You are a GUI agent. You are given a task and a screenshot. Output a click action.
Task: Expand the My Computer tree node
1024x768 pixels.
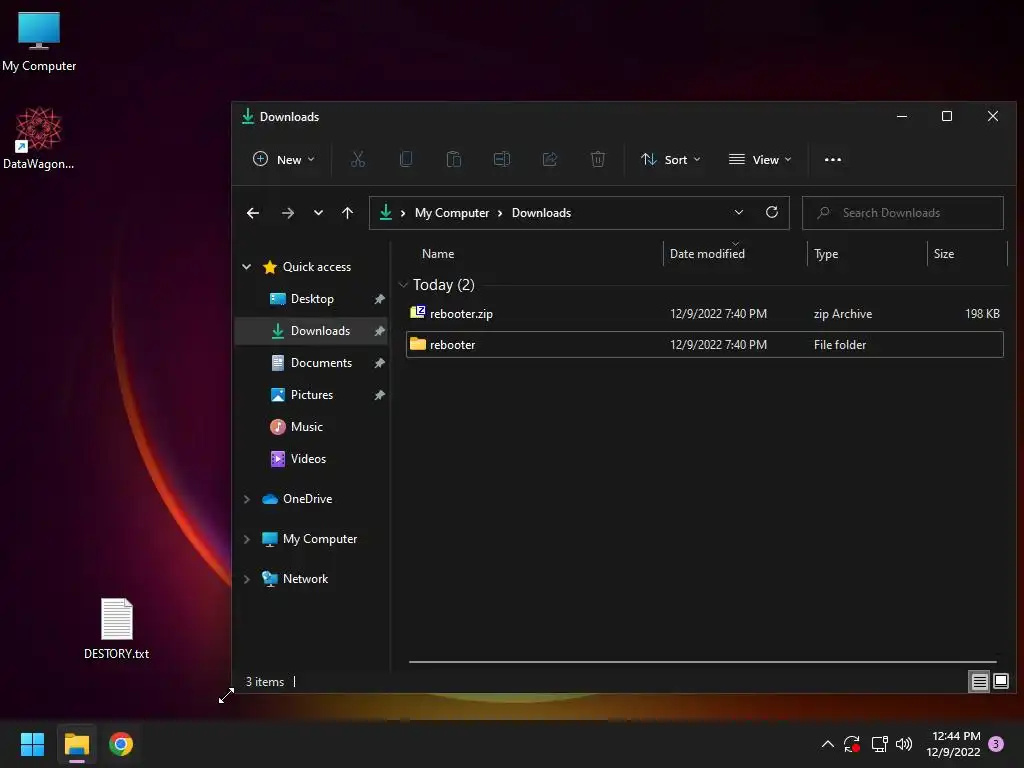[x=247, y=539]
